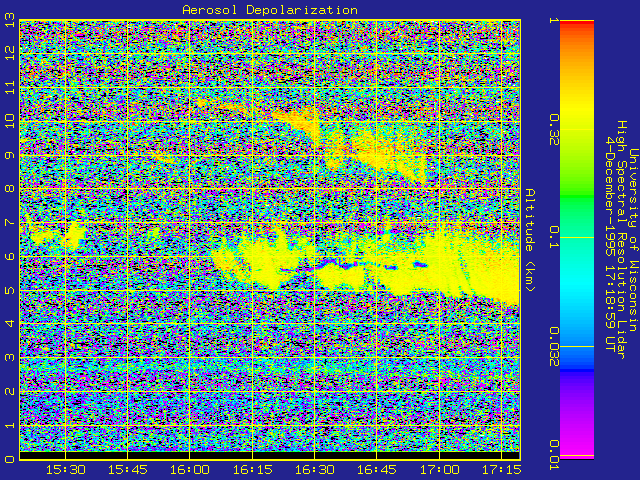The width and height of the screenshot is (640, 480).
Task: Click the altitude 11 axis label
Action: click(10, 87)
